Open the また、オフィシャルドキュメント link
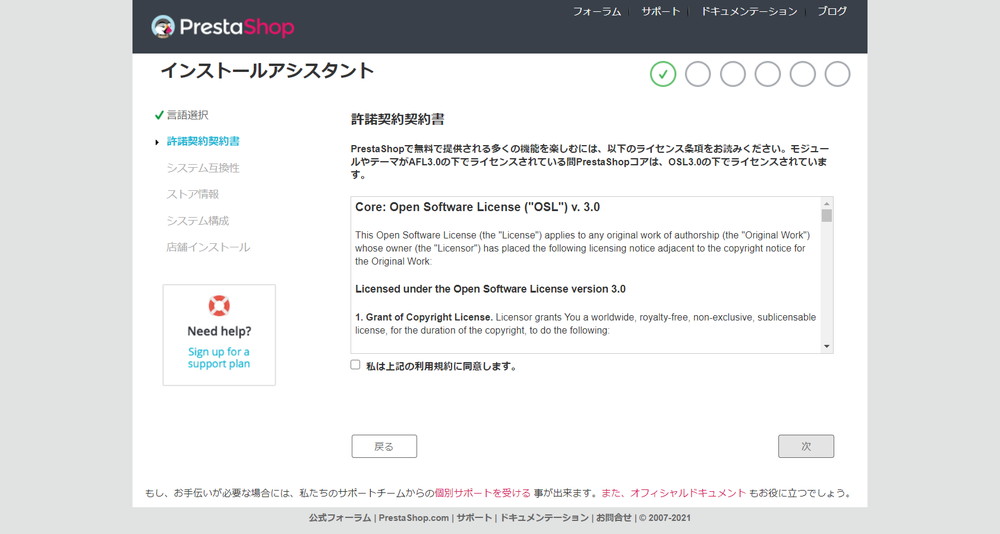Image resolution: width=1000 pixels, height=534 pixels. [673, 493]
